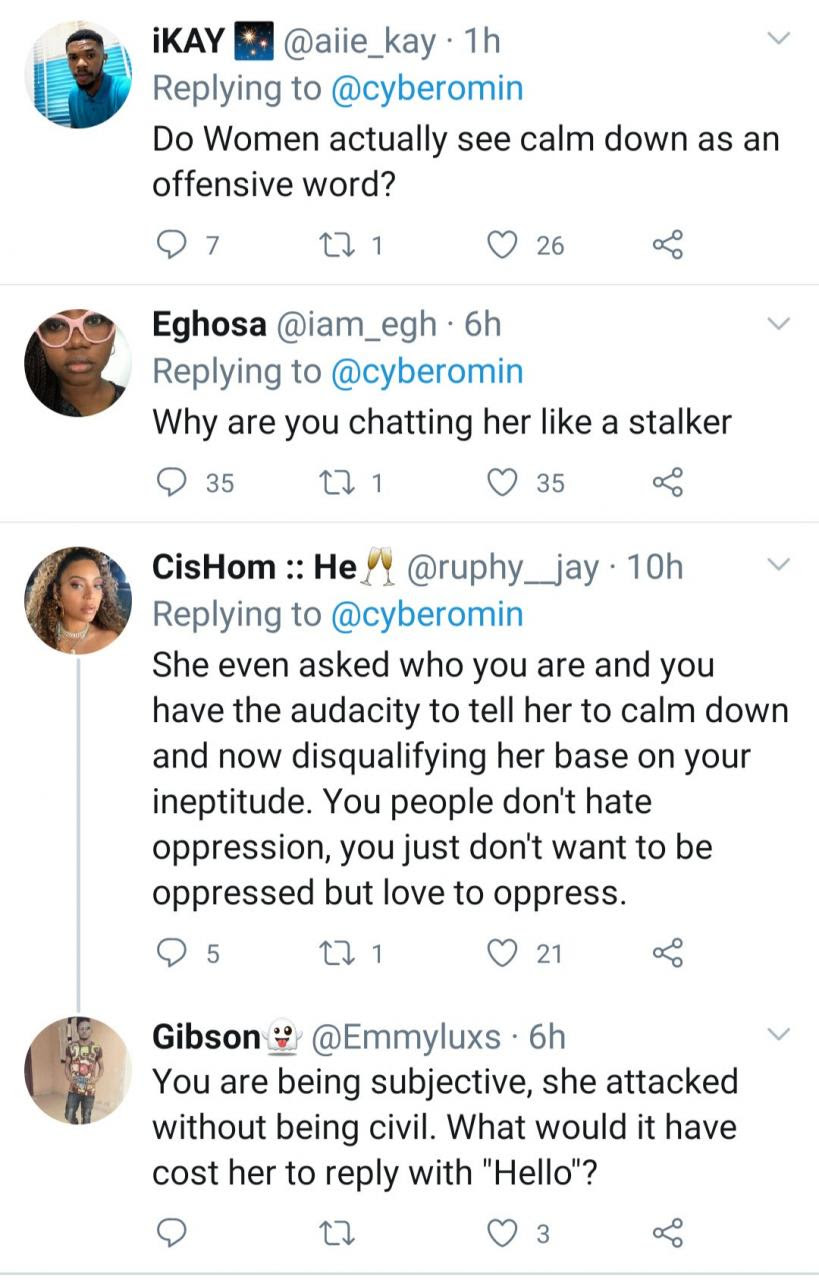Screen dimensions: 819x1280
Task: Open @cyberomin link in iKAY's reply
Action: coord(427,88)
